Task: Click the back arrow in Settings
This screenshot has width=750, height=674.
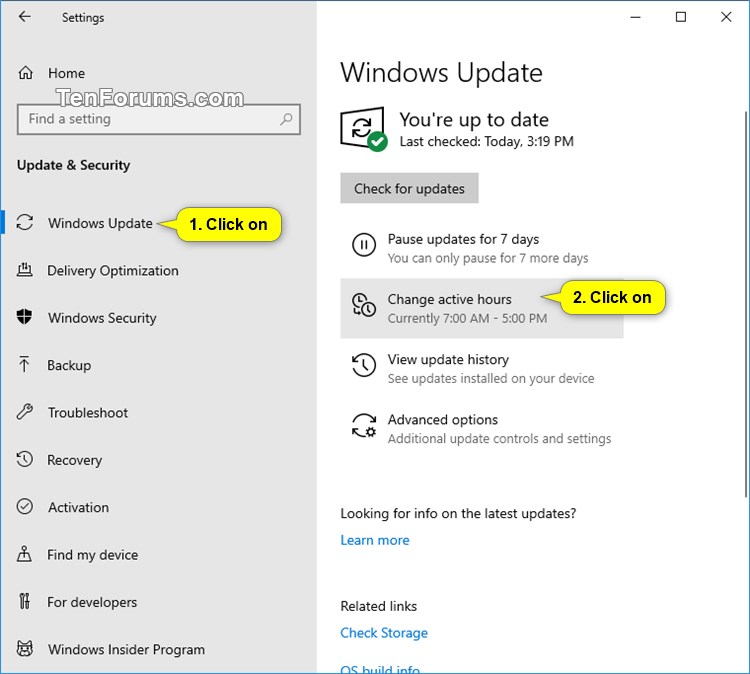Action: point(24,17)
